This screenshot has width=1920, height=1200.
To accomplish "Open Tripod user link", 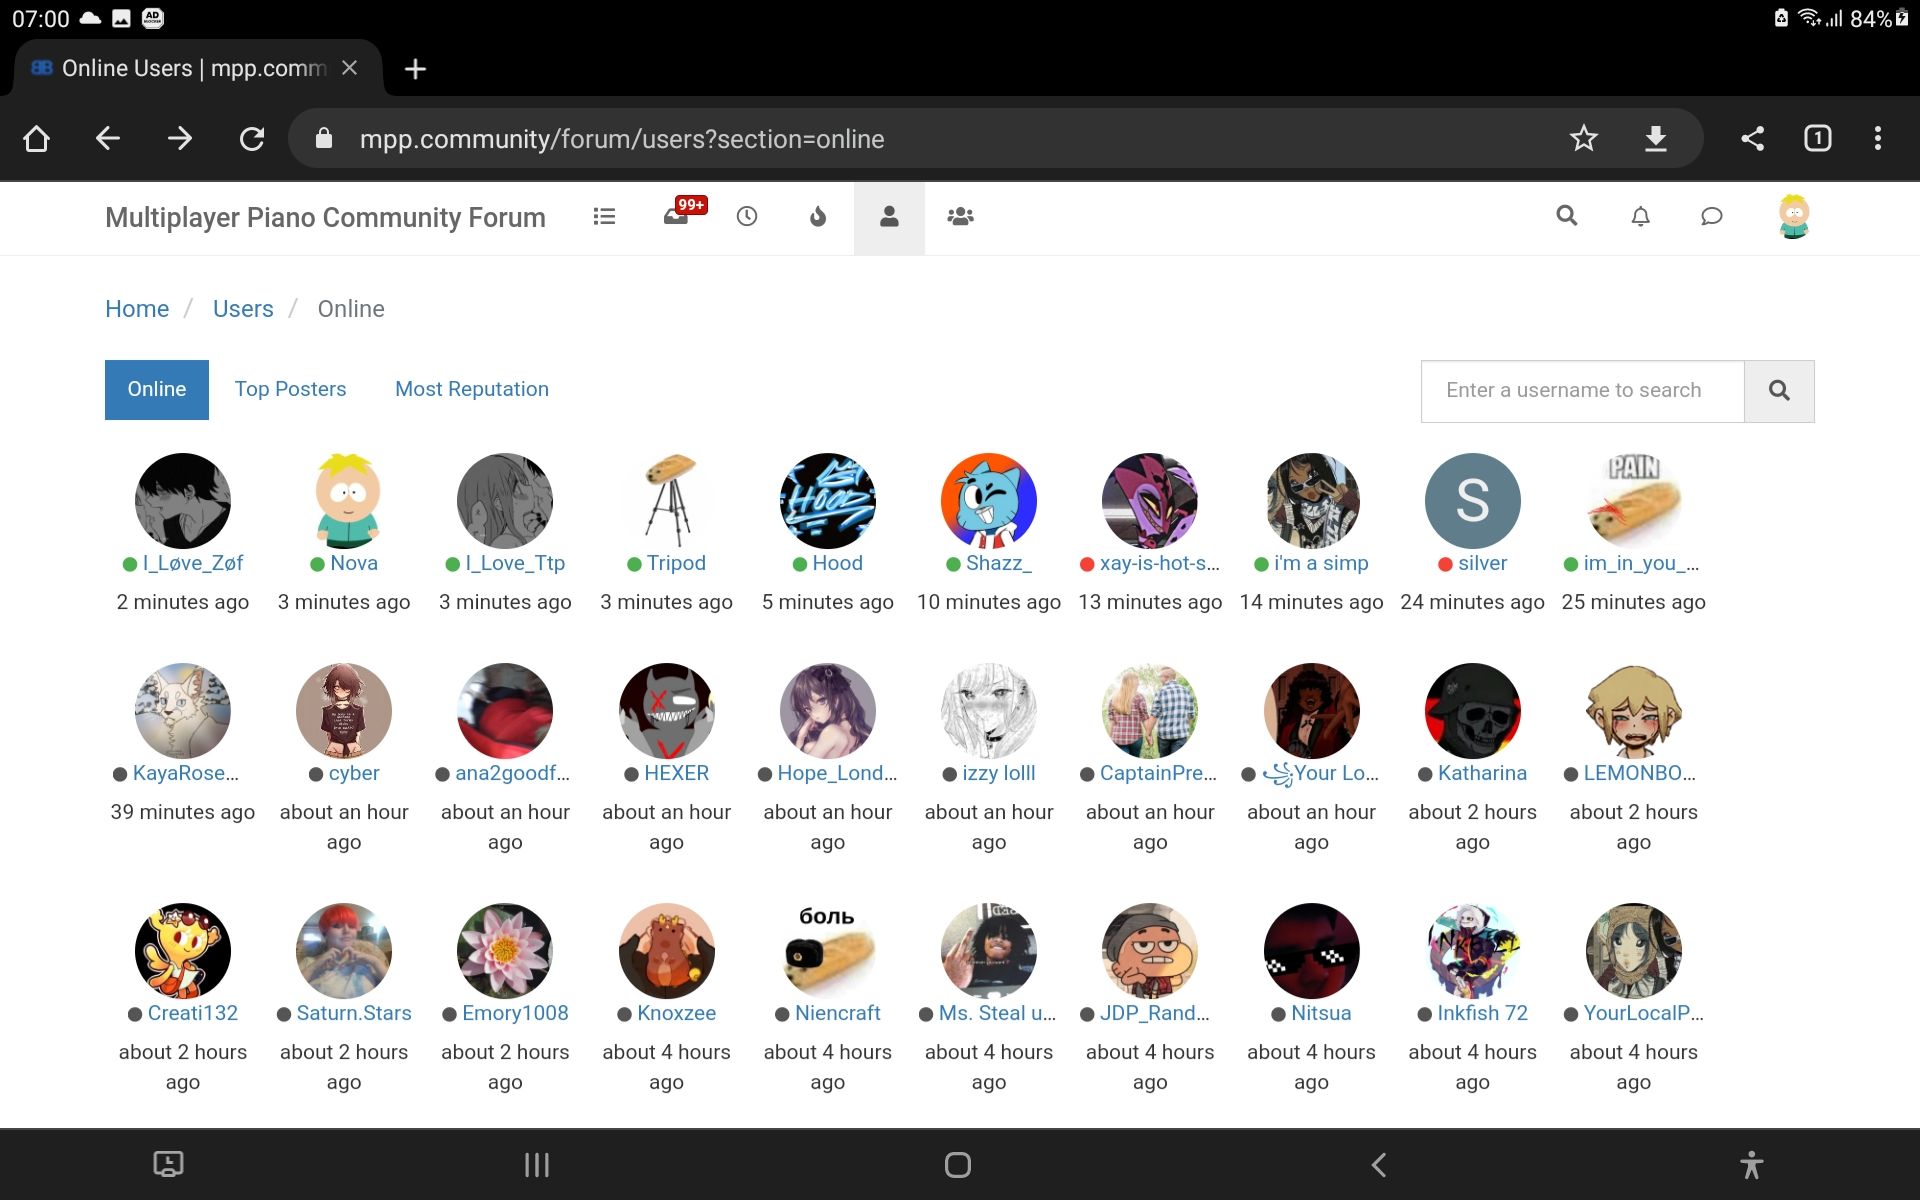I will (676, 563).
